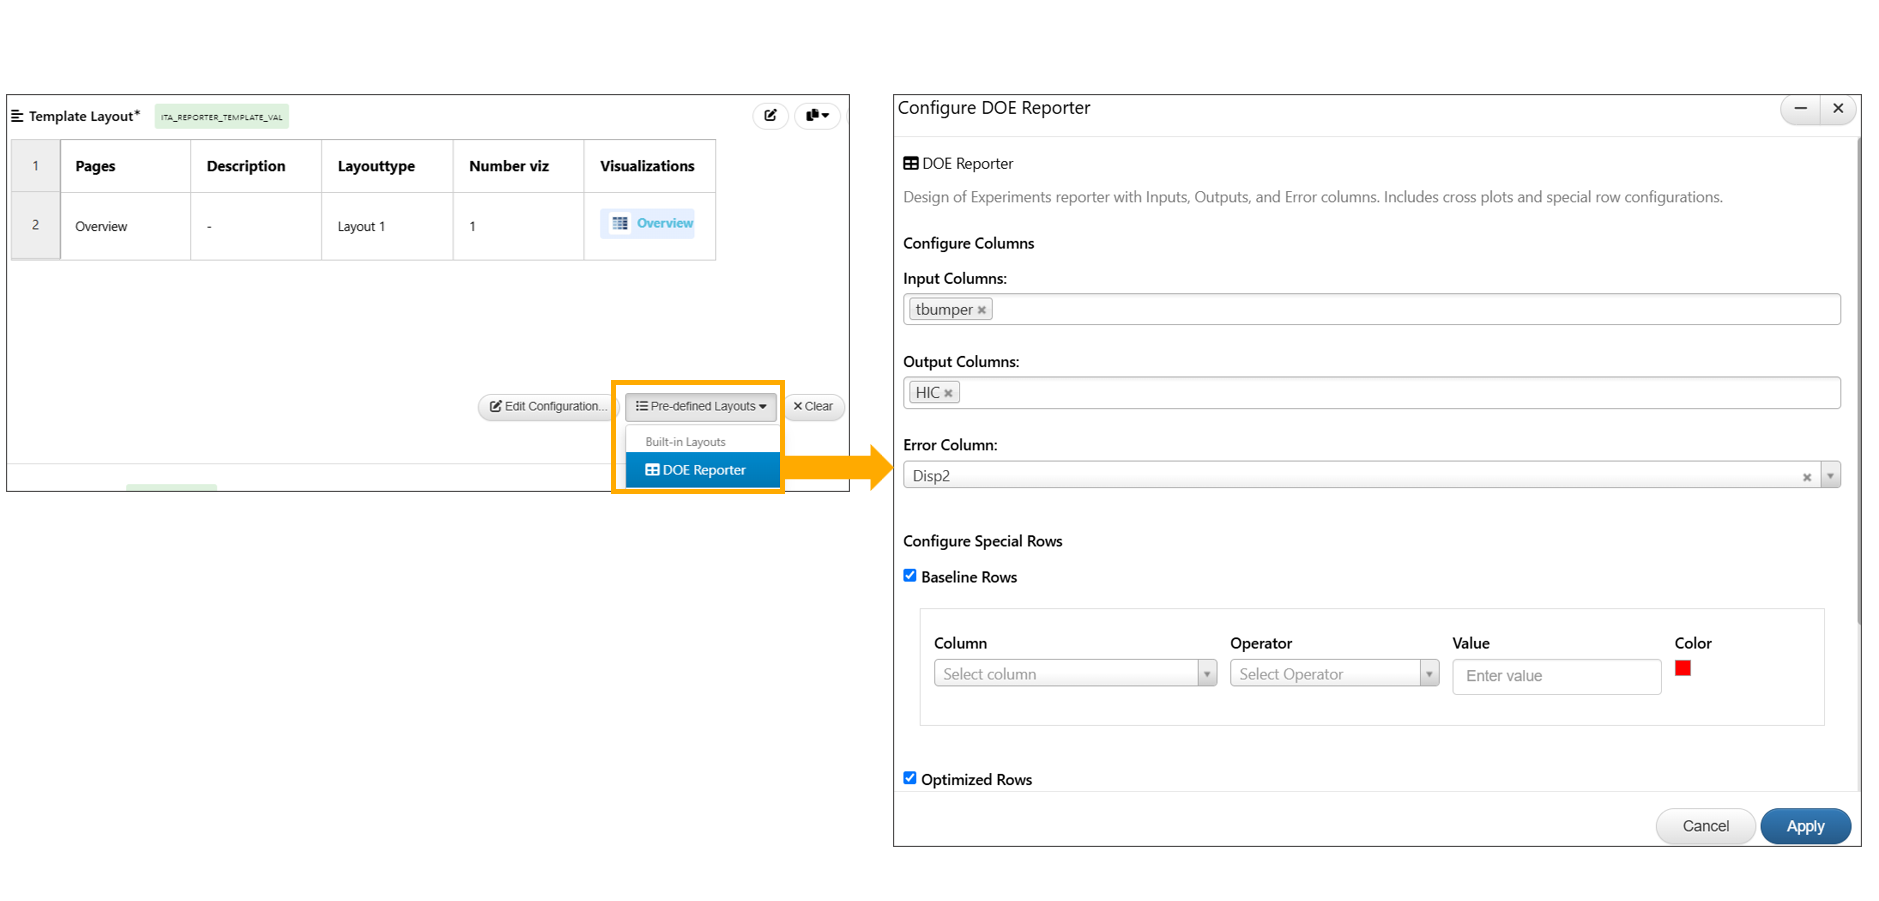Open the Pre-defined Layouts menu
Image resolution: width=1879 pixels, height=901 pixels.
701,406
